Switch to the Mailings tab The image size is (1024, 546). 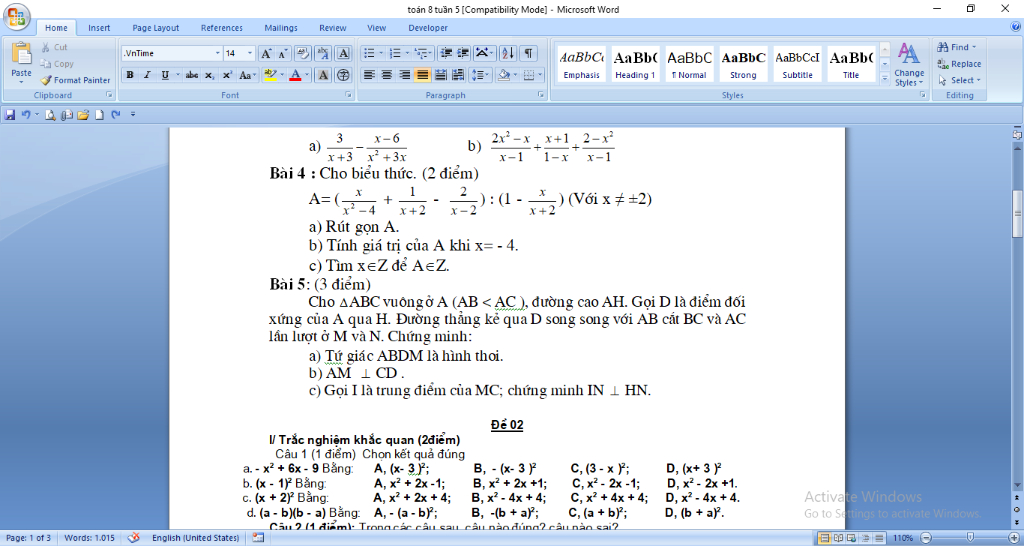point(281,28)
